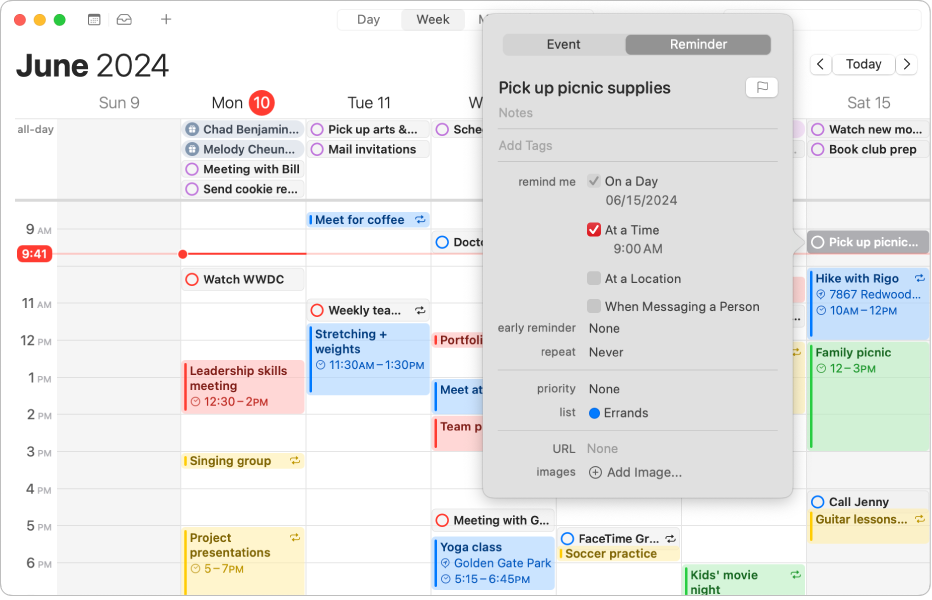The image size is (932, 600).
Task: Select the Day view tab
Action: click(x=368, y=20)
